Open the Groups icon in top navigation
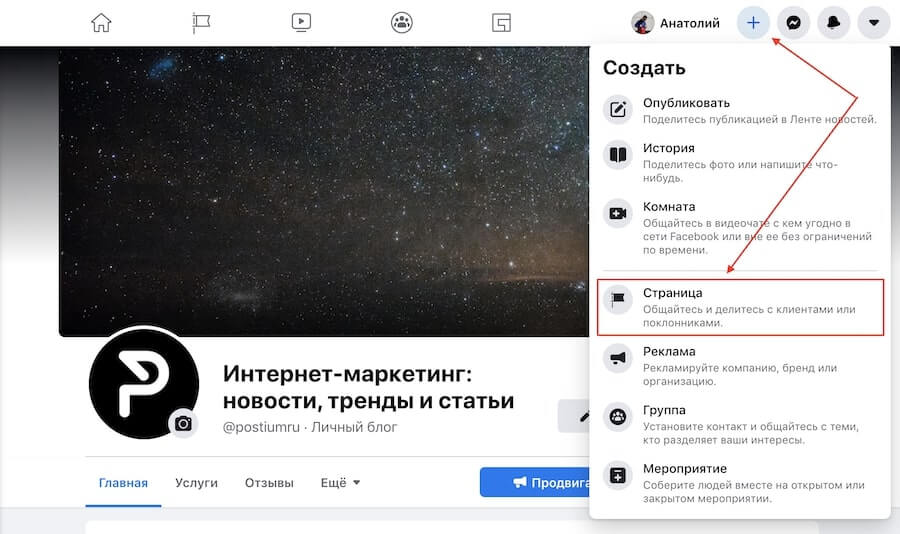 pyautogui.click(x=402, y=23)
